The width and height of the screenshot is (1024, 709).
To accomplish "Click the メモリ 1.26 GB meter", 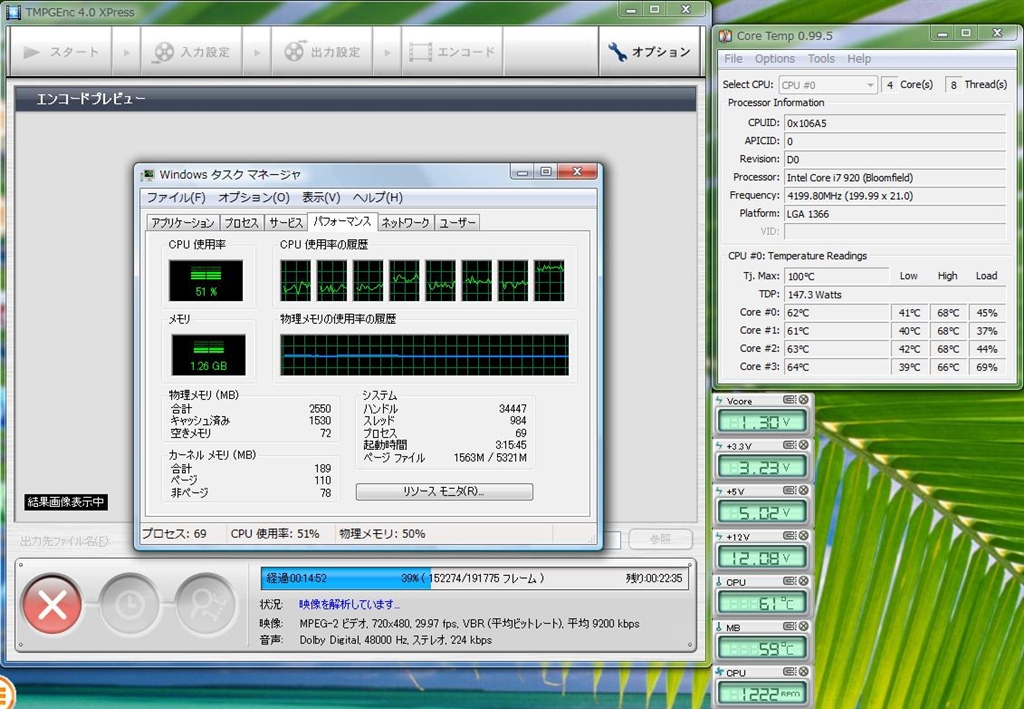I will (208, 354).
